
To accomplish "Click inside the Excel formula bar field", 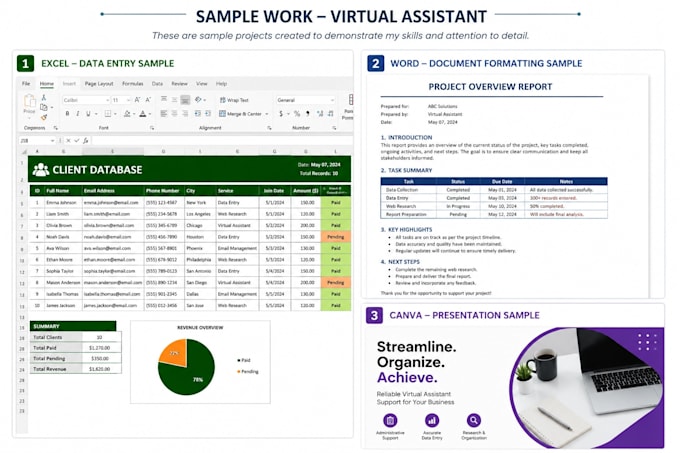I will (x=221, y=140).
